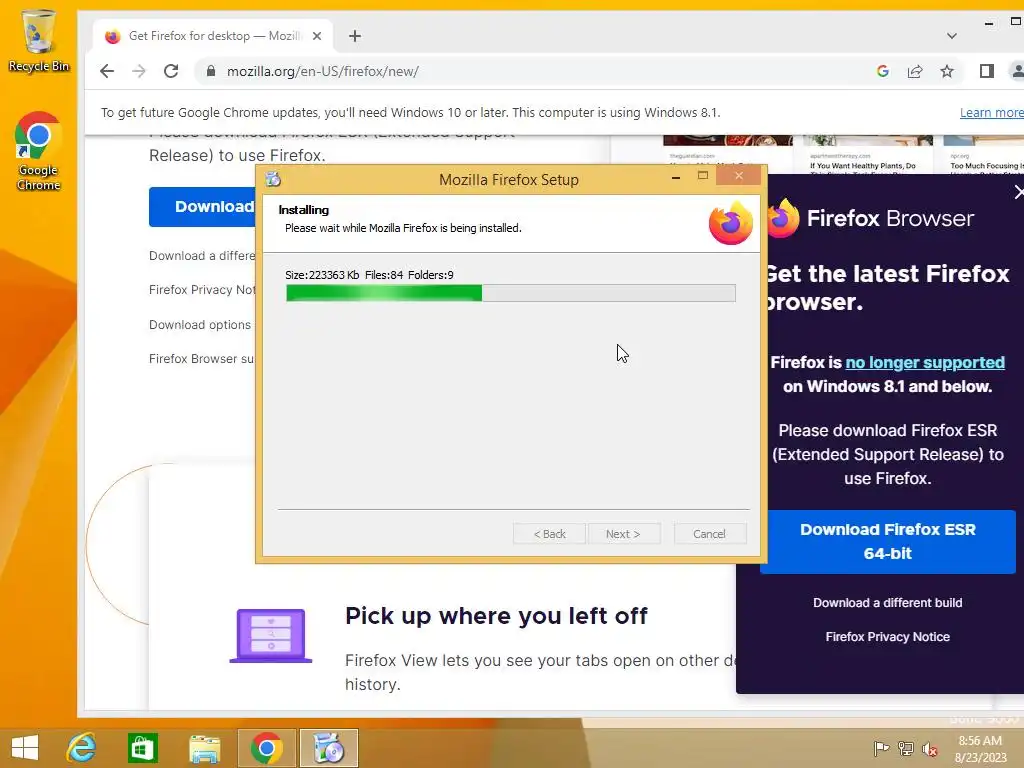The image size is (1024, 768).
Task: Open a new tab with the plus button
Action: [355, 36]
